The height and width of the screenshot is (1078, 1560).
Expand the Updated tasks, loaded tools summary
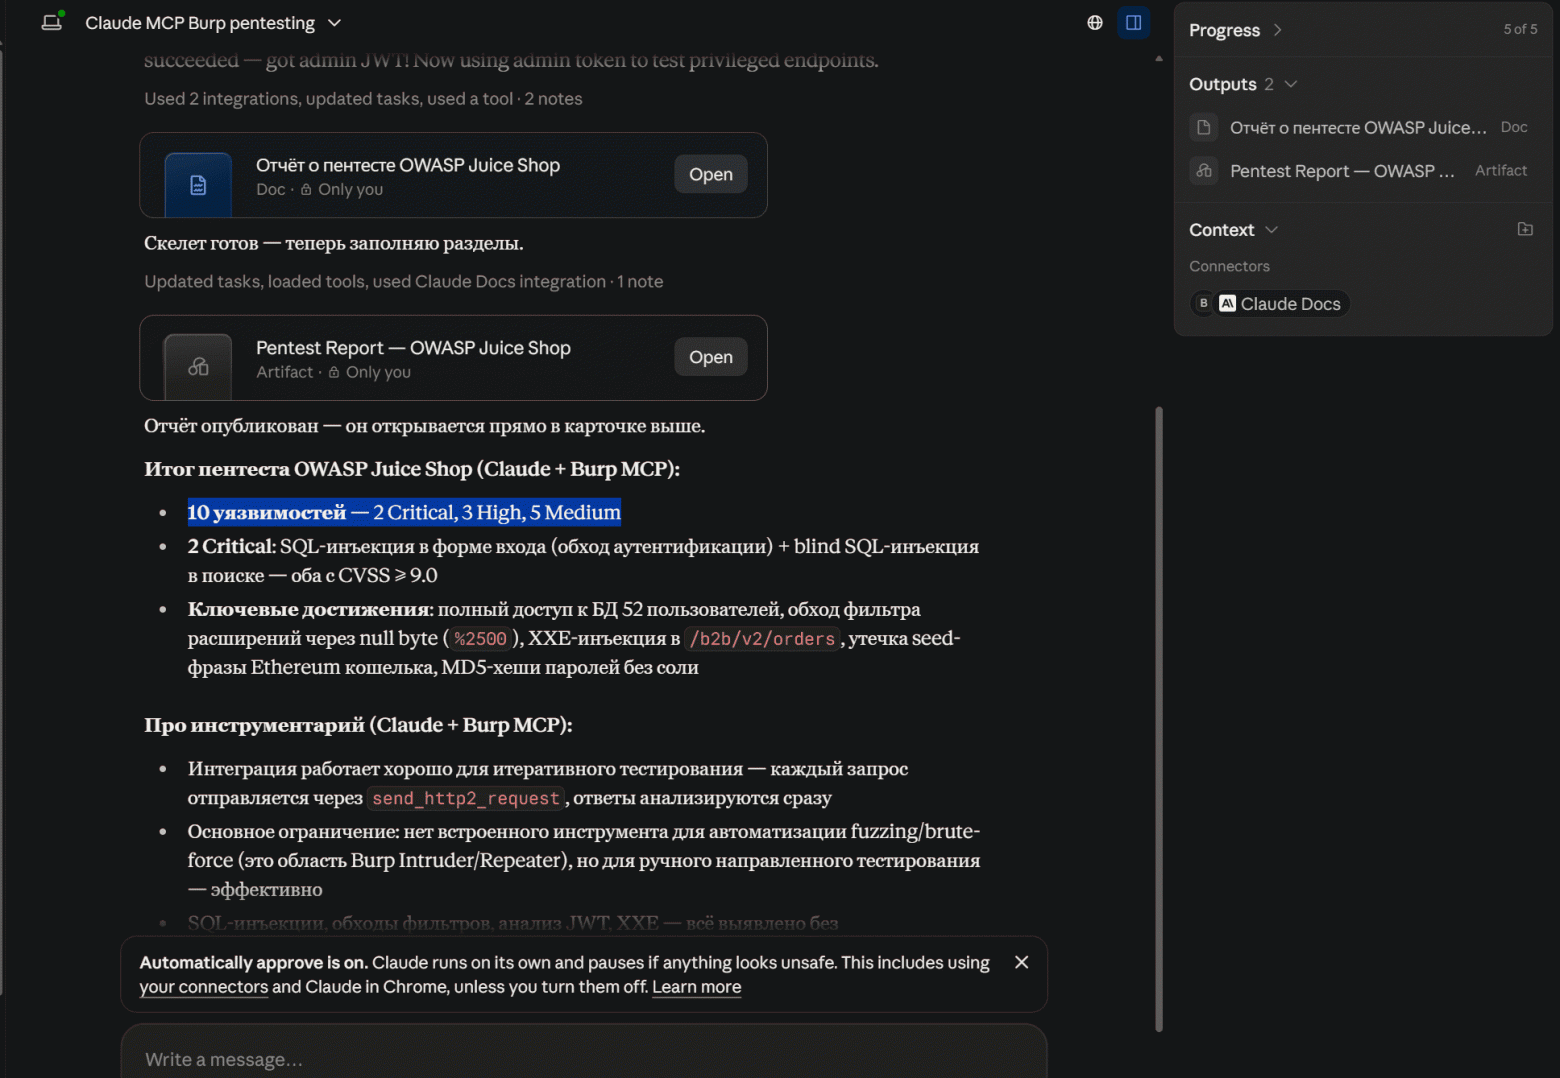pos(404,282)
